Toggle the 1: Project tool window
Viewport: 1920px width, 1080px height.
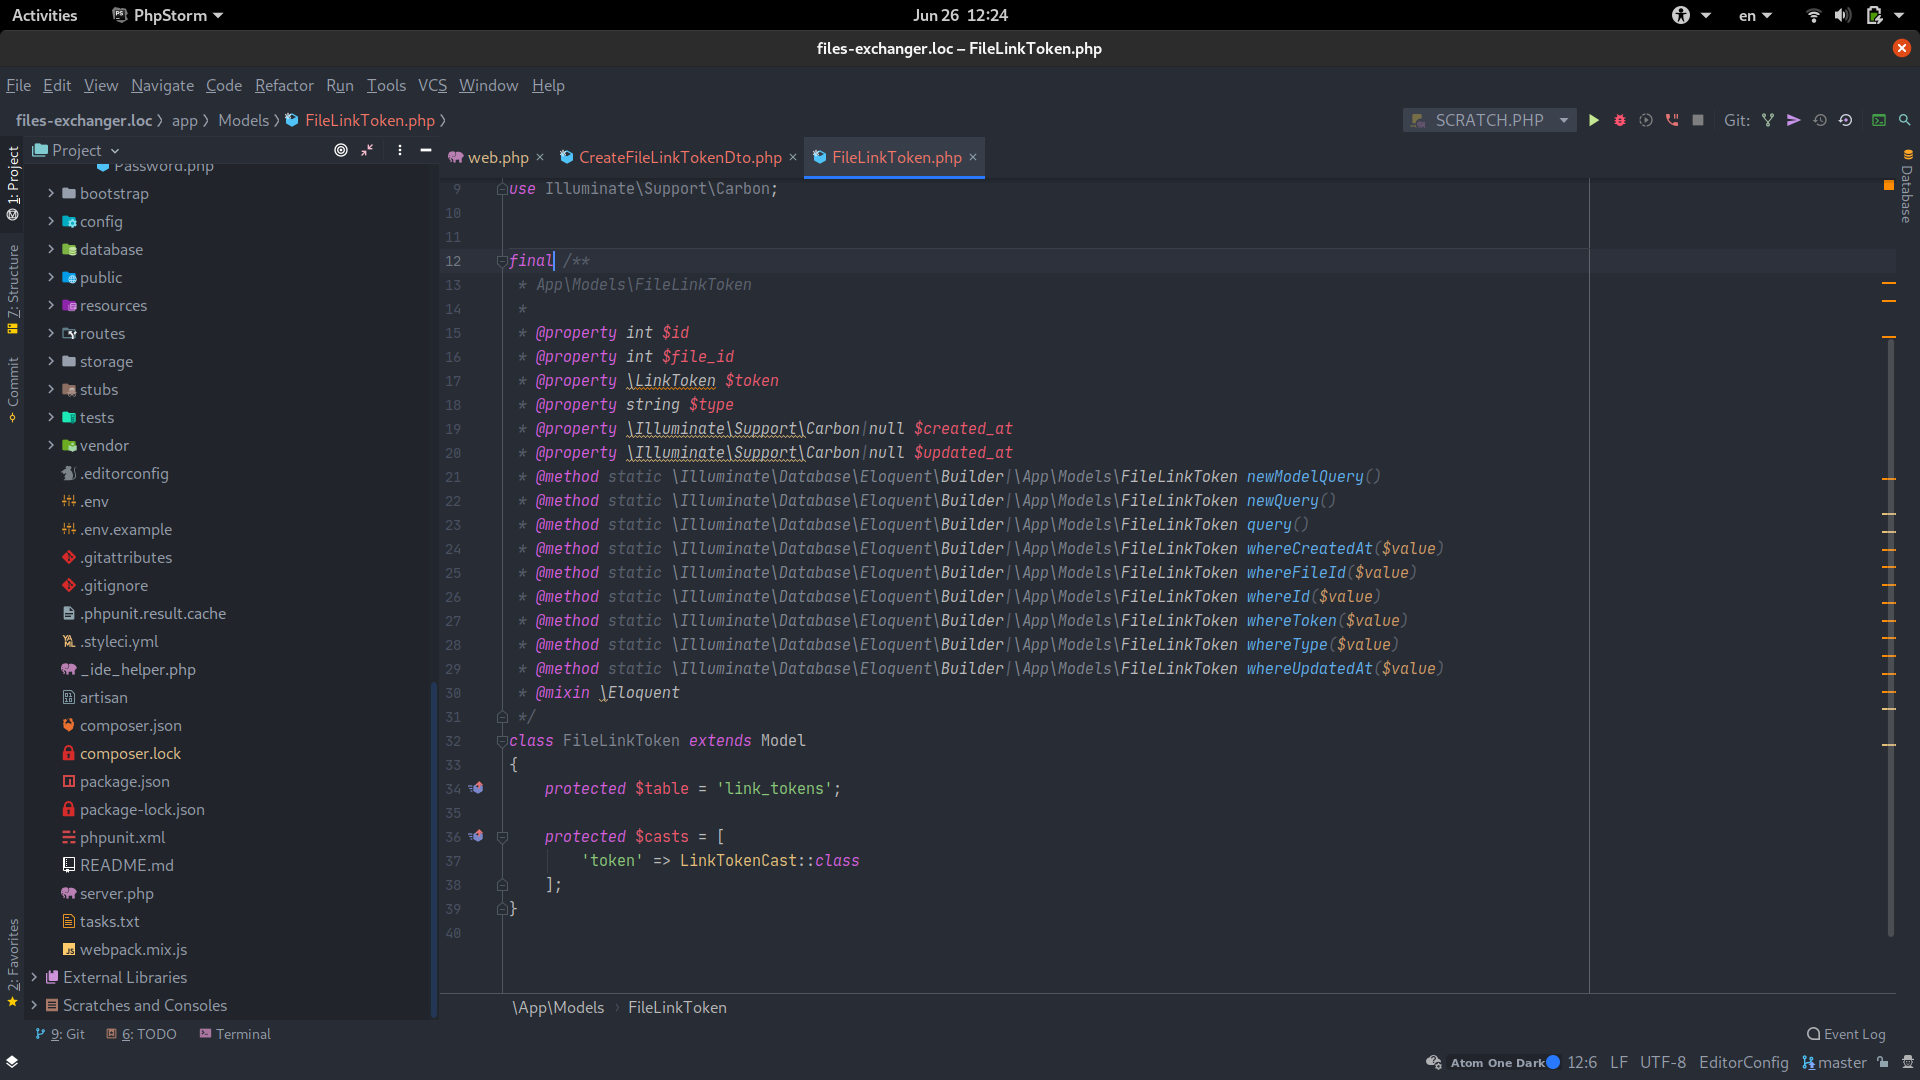pyautogui.click(x=13, y=183)
